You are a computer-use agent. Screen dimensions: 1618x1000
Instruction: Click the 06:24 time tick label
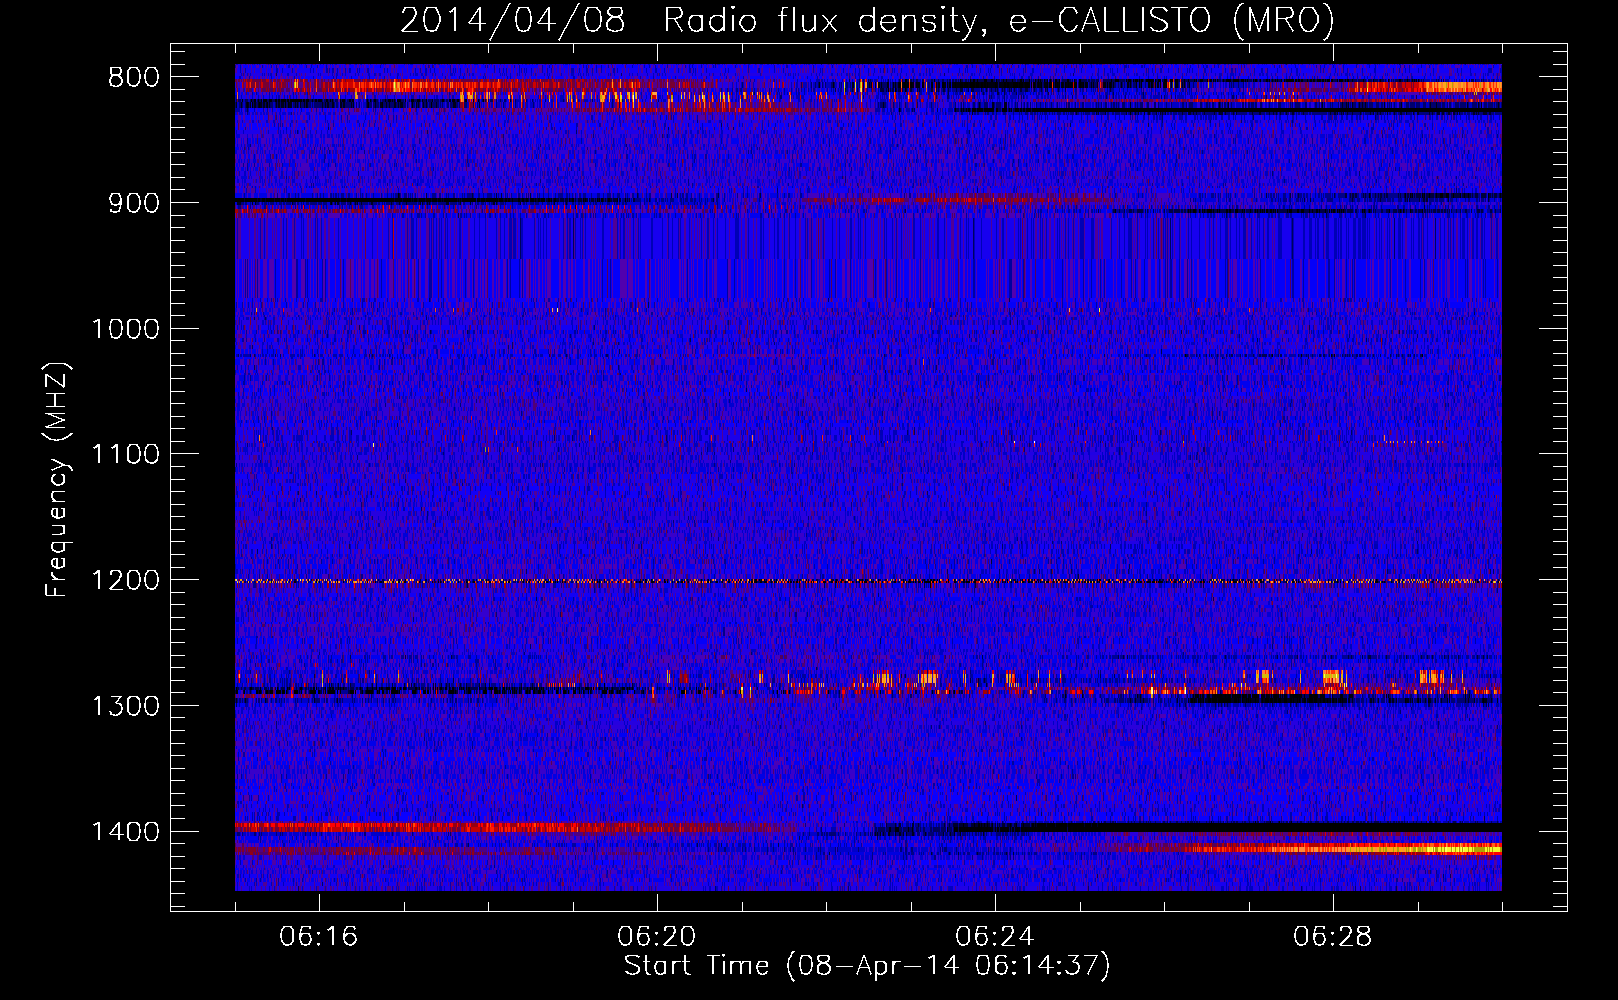995,937
